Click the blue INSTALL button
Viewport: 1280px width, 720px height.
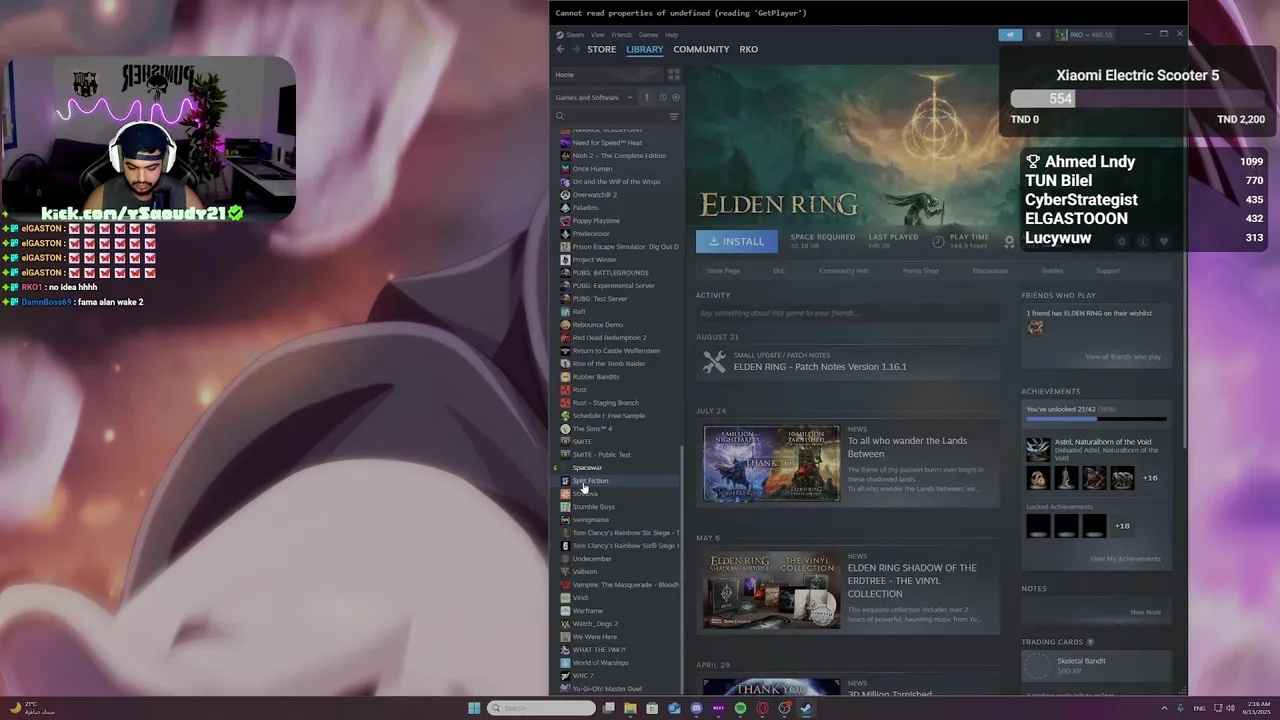tap(736, 241)
